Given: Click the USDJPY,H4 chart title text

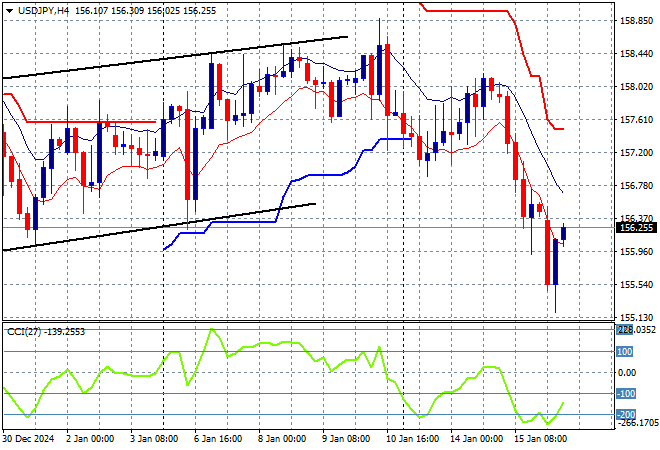Looking at the screenshot, I should pyautogui.click(x=37, y=8).
